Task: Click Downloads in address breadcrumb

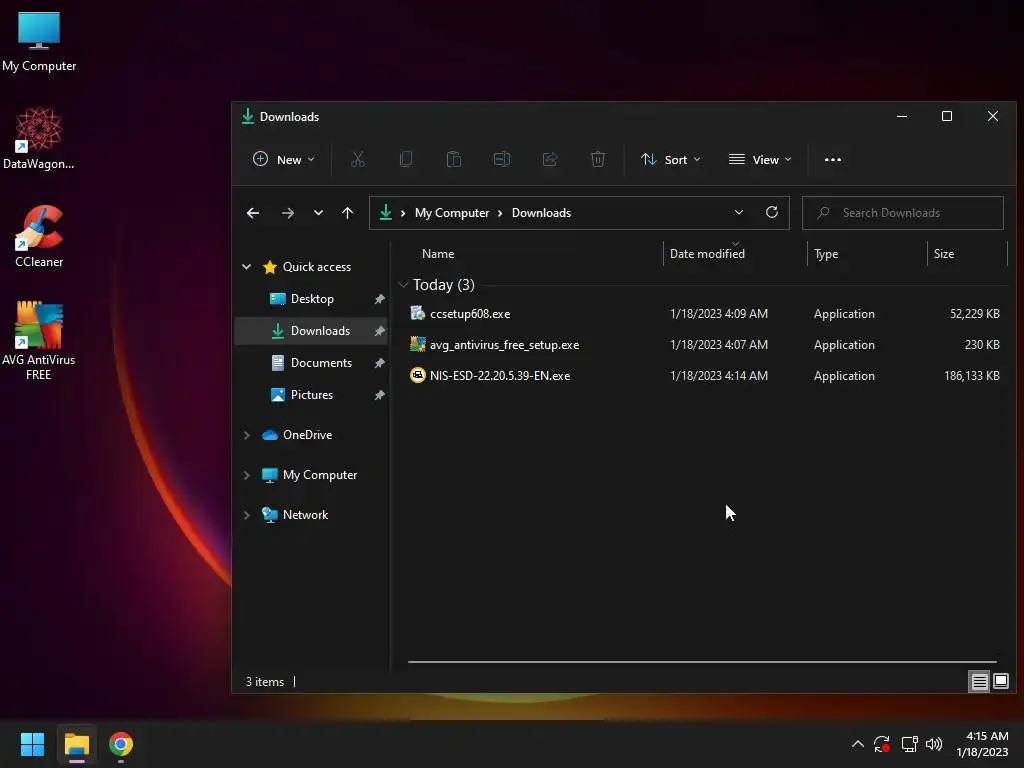Action: click(x=541, y=213)
